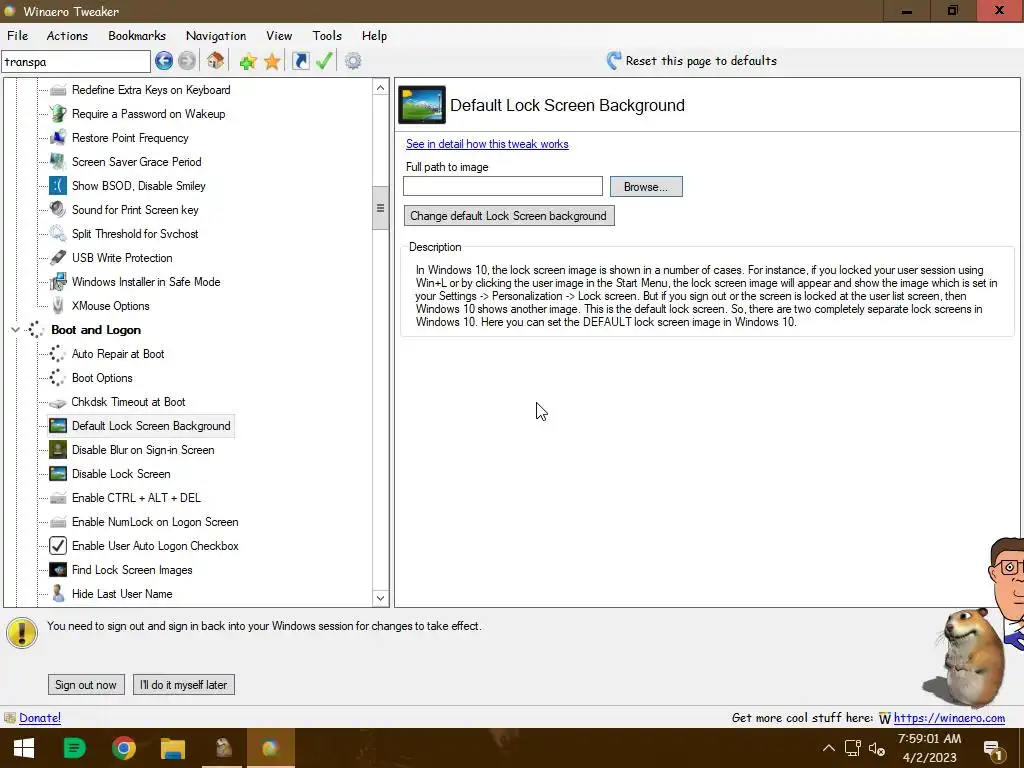This screenshot has width=1024, height=768.
Task: Click the add bookmark star with plus icon
Action: click(x=248, y=61)
